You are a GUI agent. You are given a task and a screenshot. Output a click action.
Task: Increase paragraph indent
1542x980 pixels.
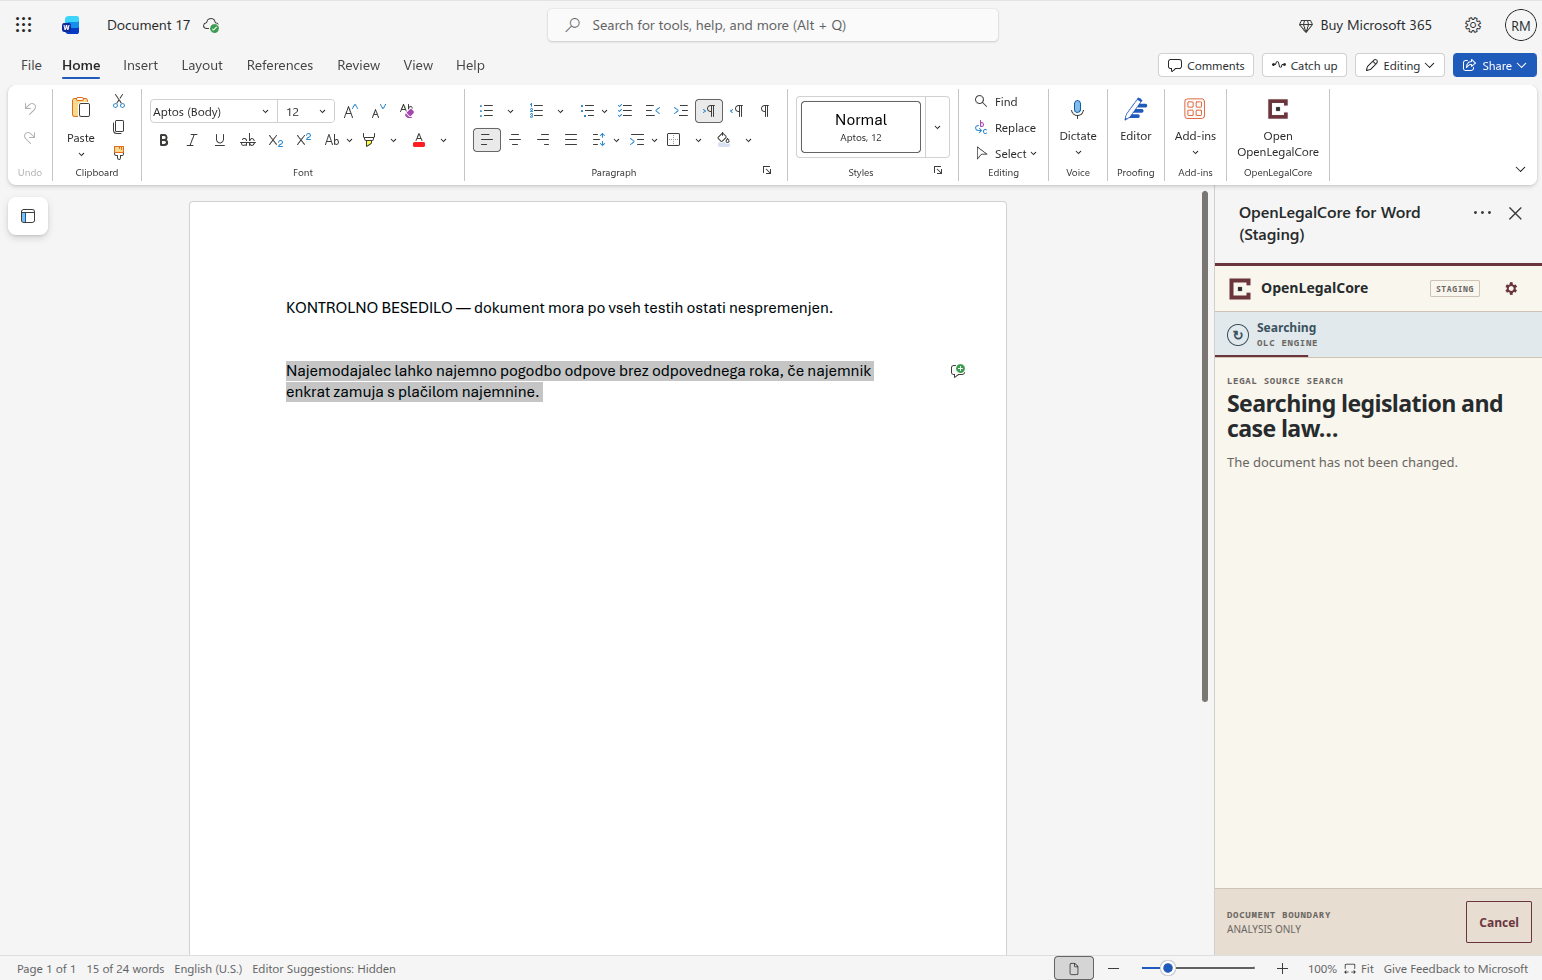[x=681, y=111]
